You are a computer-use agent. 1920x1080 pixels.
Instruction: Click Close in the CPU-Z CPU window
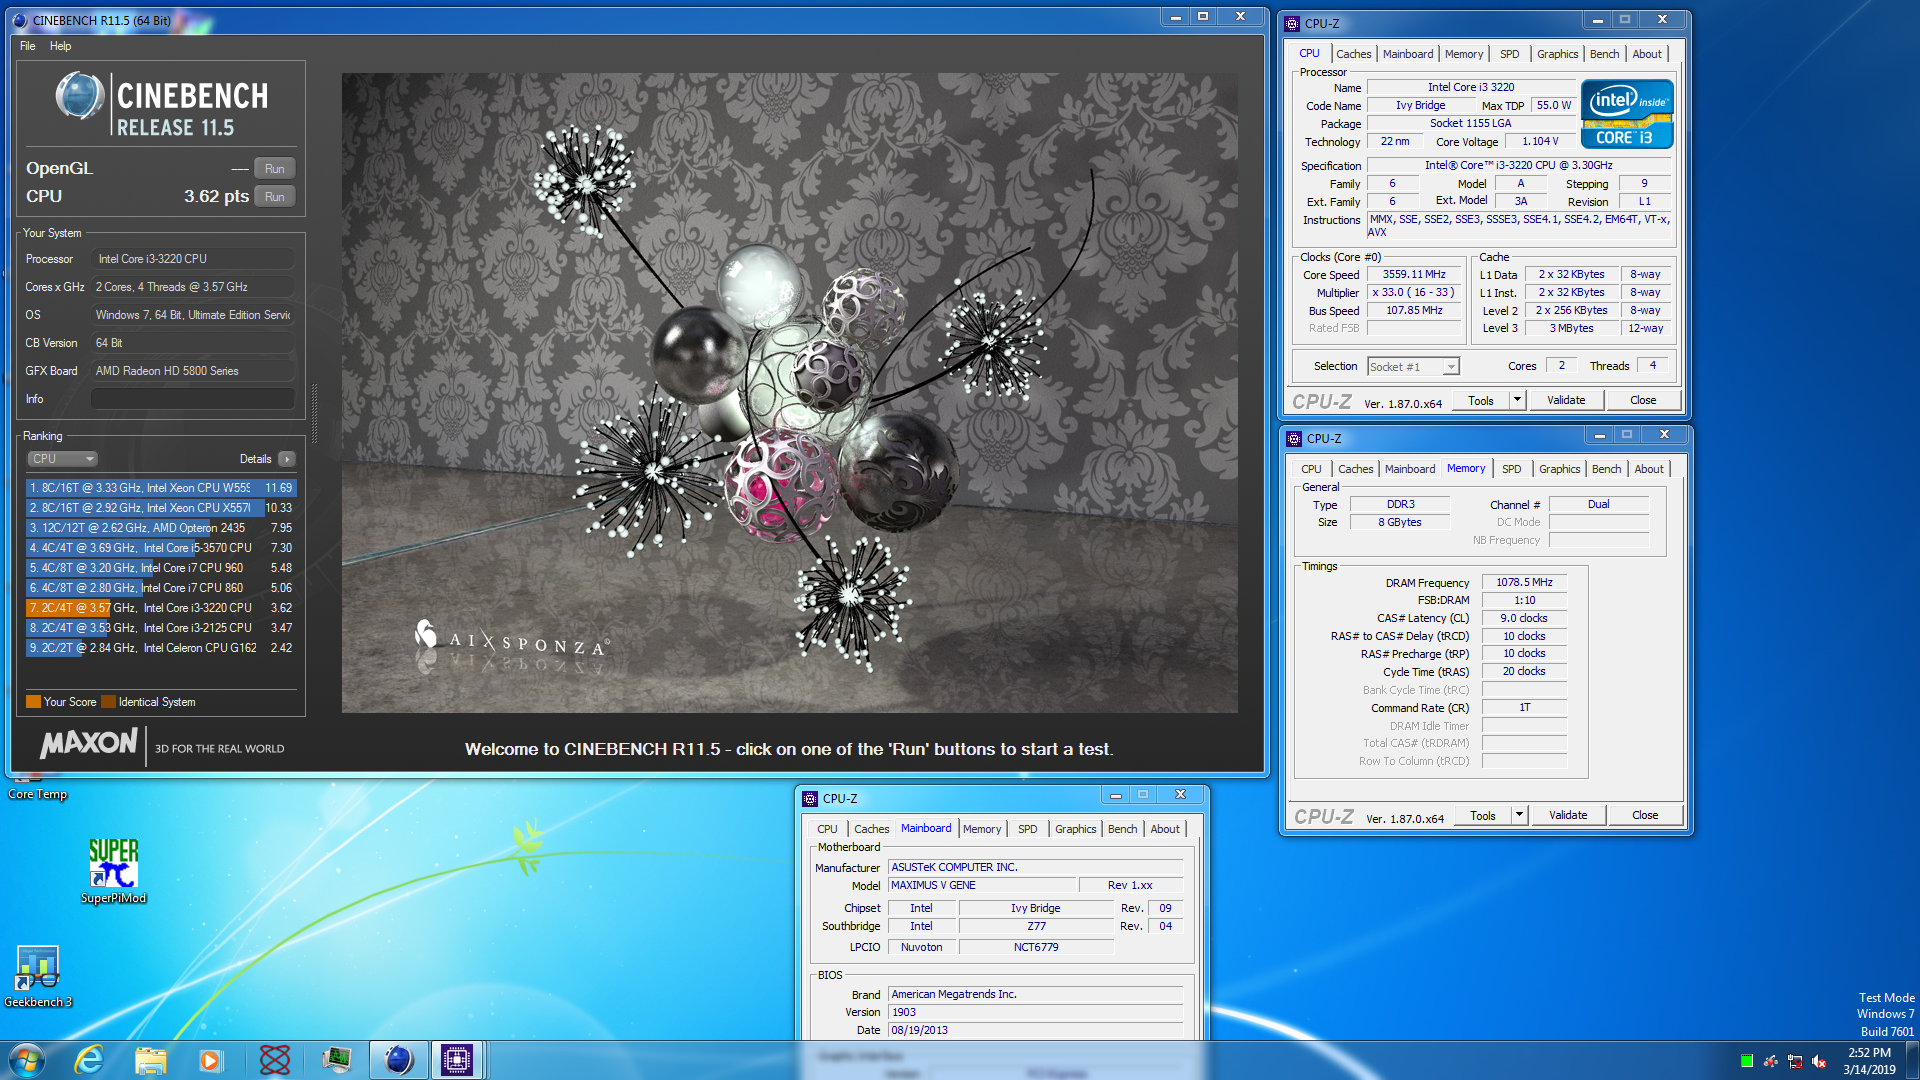1643,400
